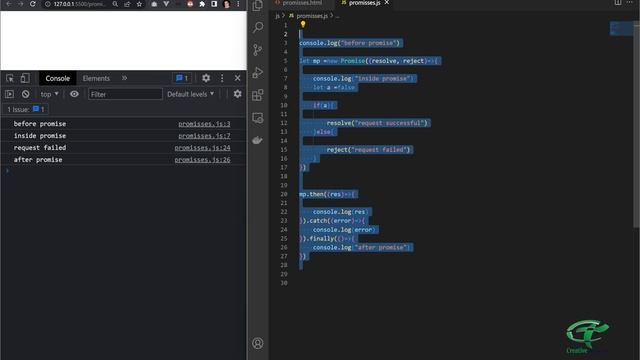This screenshot has height=360, width=640.
Task: Toggle the browser side panel
Action: (214, 4)
